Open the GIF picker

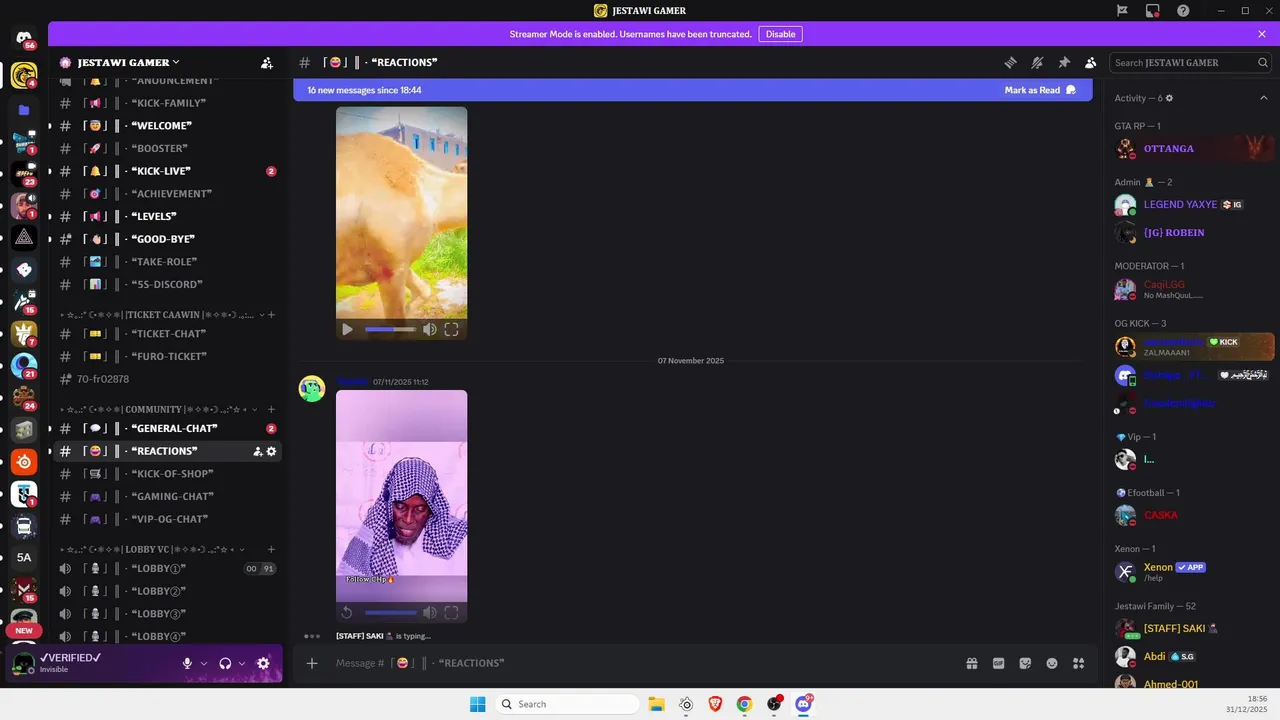(x=998, y=663)
